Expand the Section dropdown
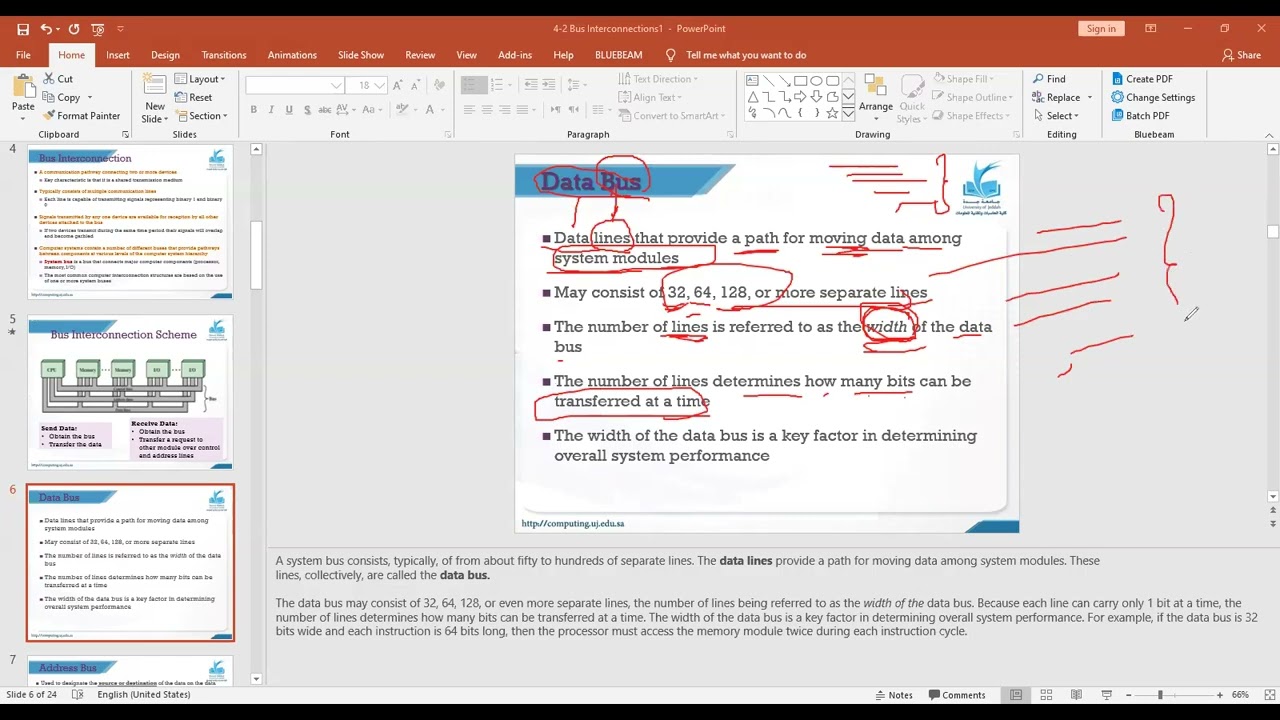 click(201, 116)
